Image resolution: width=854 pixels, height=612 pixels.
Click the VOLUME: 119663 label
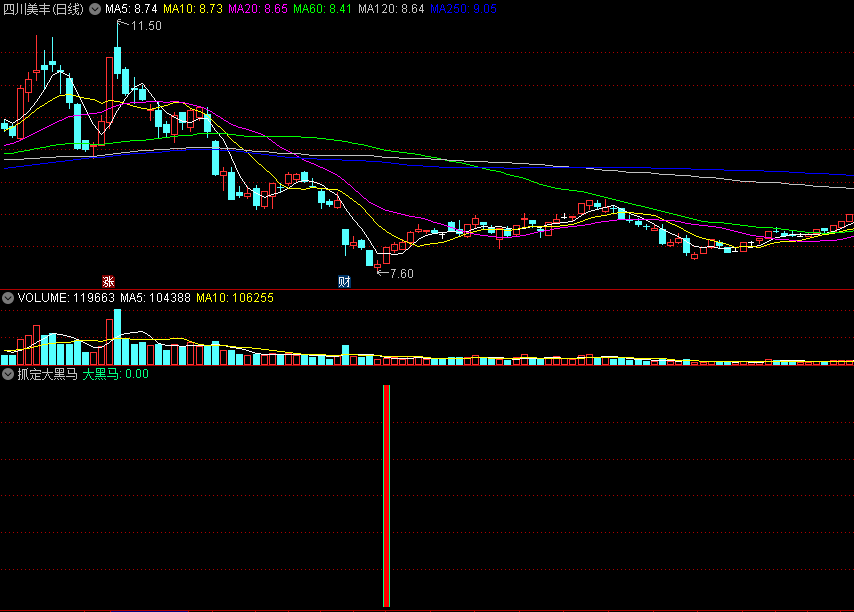(x=66, y=298)
